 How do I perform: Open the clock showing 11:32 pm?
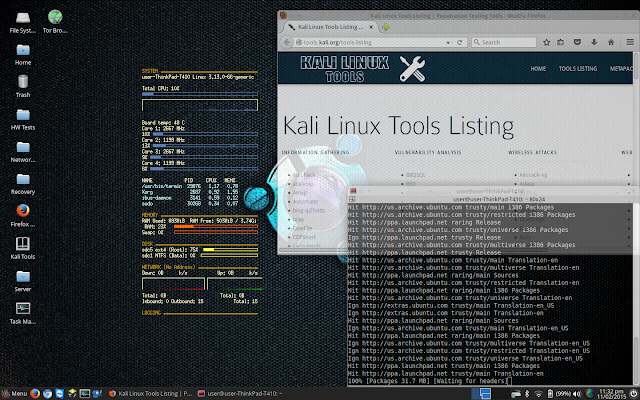pyautogui.click(x=610, y=393)
